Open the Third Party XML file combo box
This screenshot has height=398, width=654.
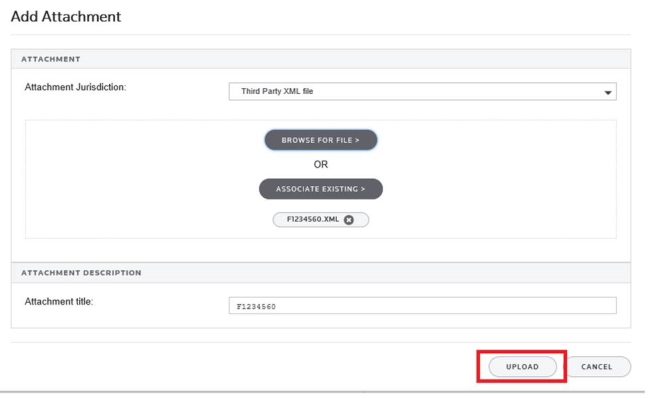click(x=423, y=91)
